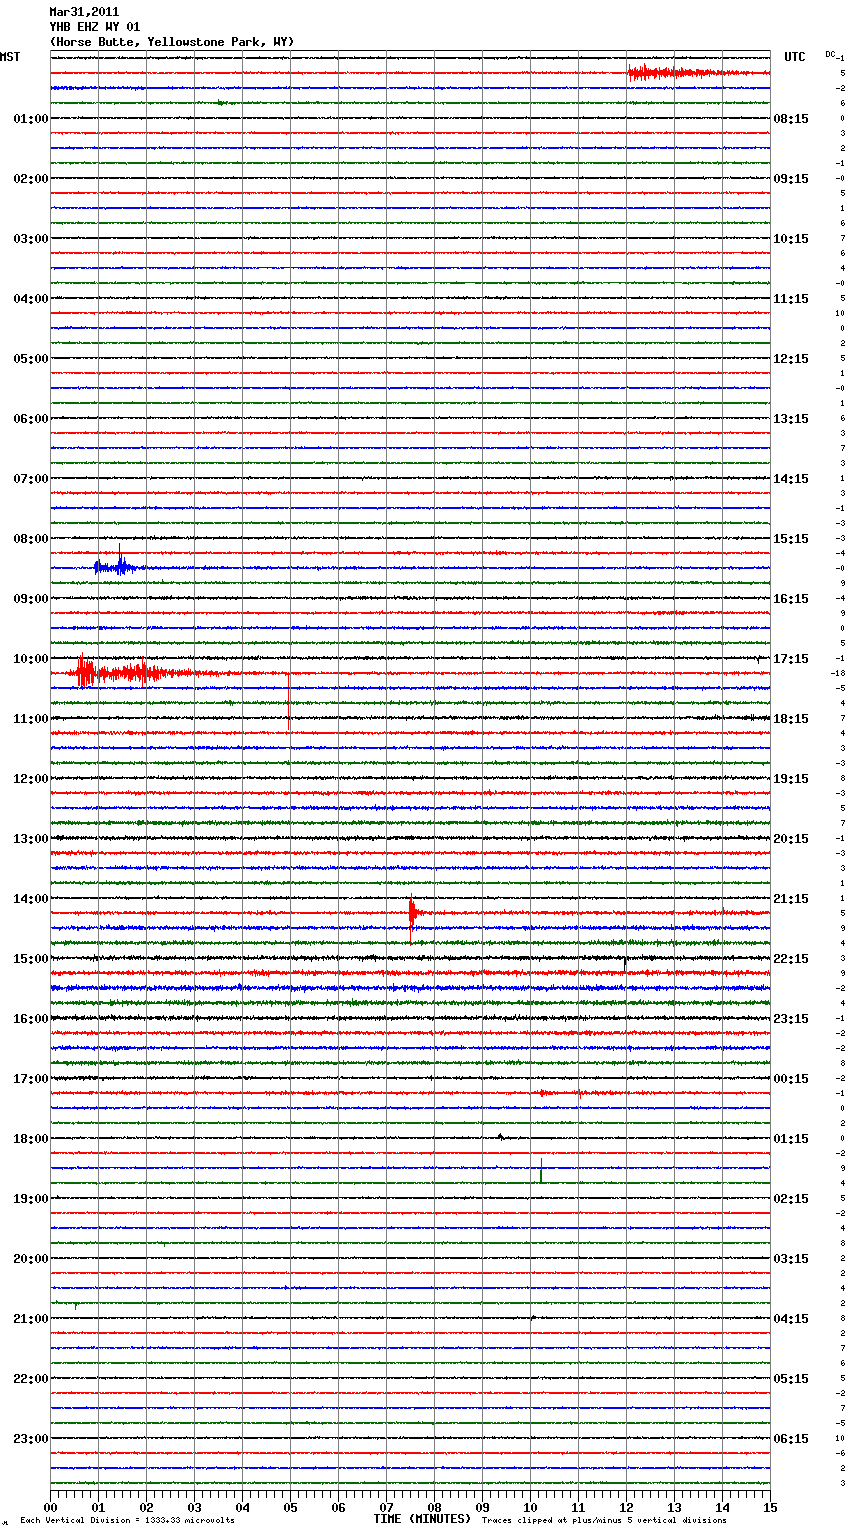The height and width of the screenshot is (1534, 850).
Task: Click the 08:00 MST time label
Action: (x=31, y=539)
